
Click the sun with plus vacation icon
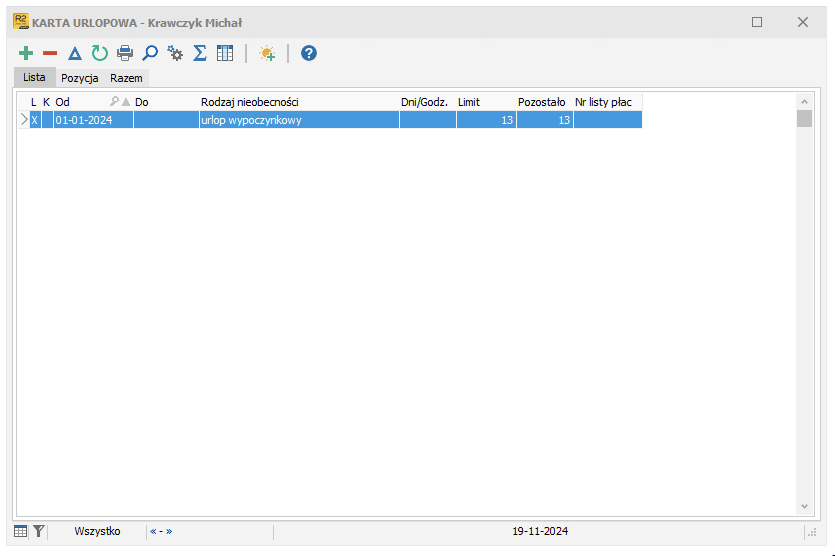[267, 53]
